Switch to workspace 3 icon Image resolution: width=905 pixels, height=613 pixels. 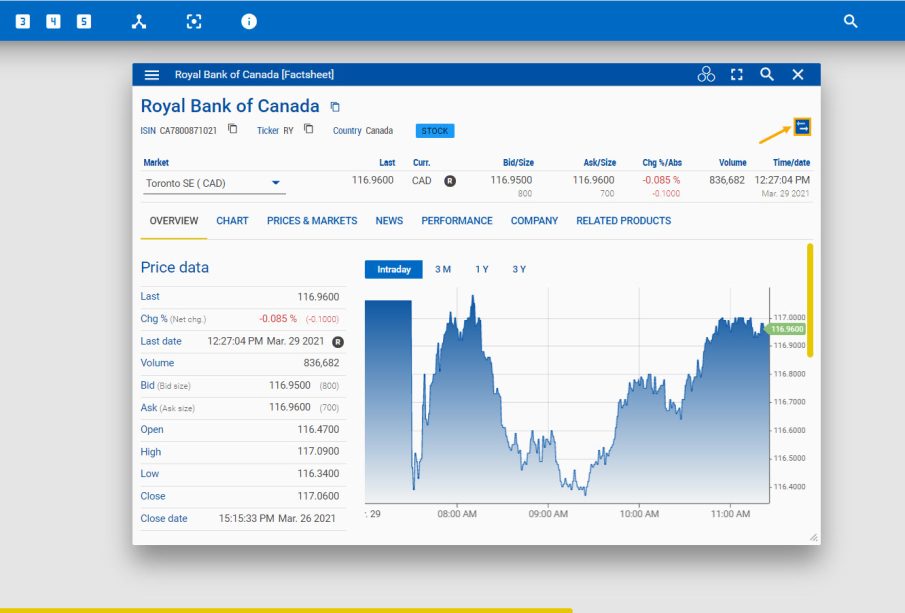(23, 22)
